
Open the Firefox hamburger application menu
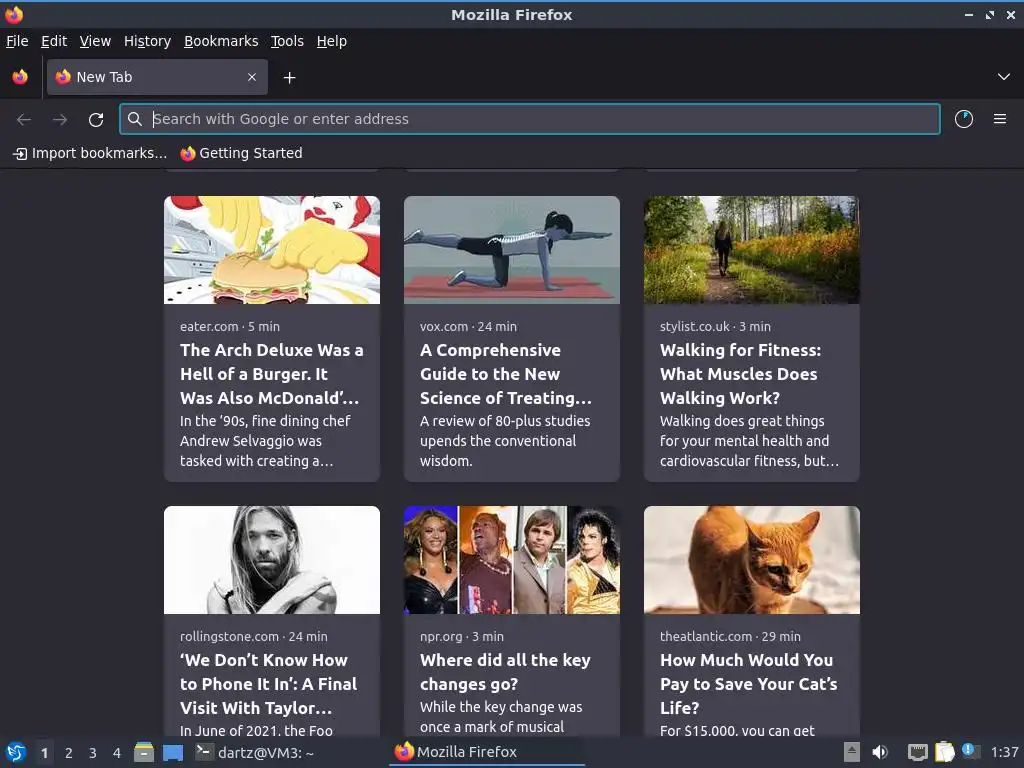999,119
